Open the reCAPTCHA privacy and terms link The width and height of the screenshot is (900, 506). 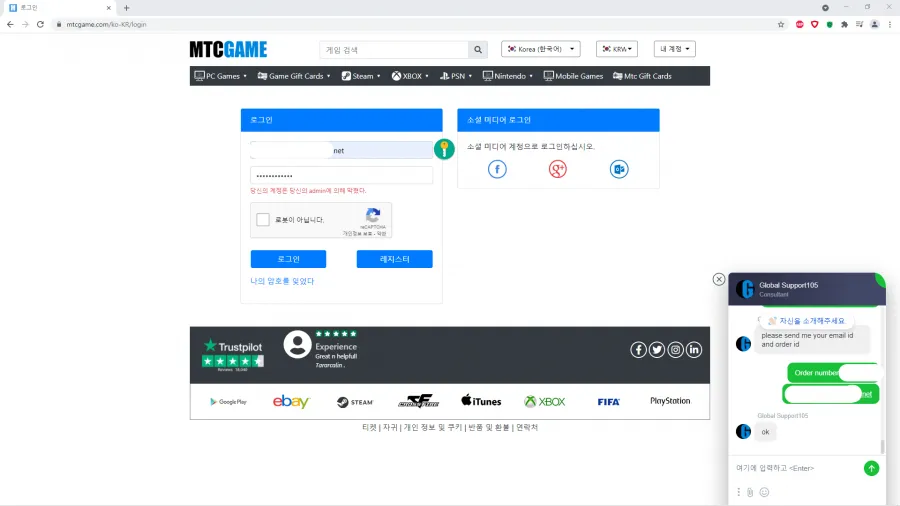(x=364, y=233)
